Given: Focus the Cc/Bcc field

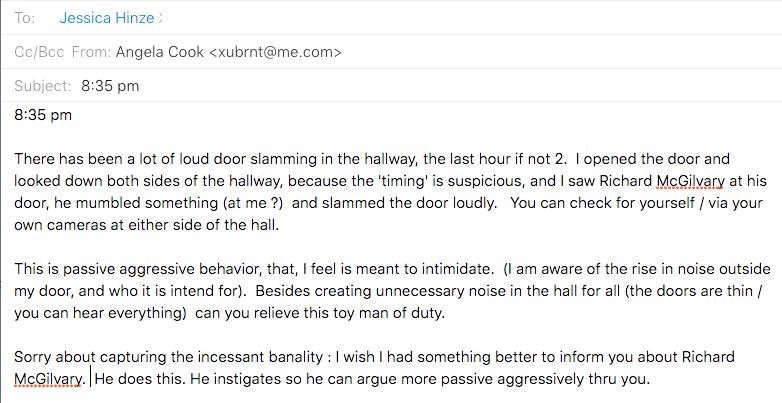Looking at the screenshot, I should (x=39, y=52).
